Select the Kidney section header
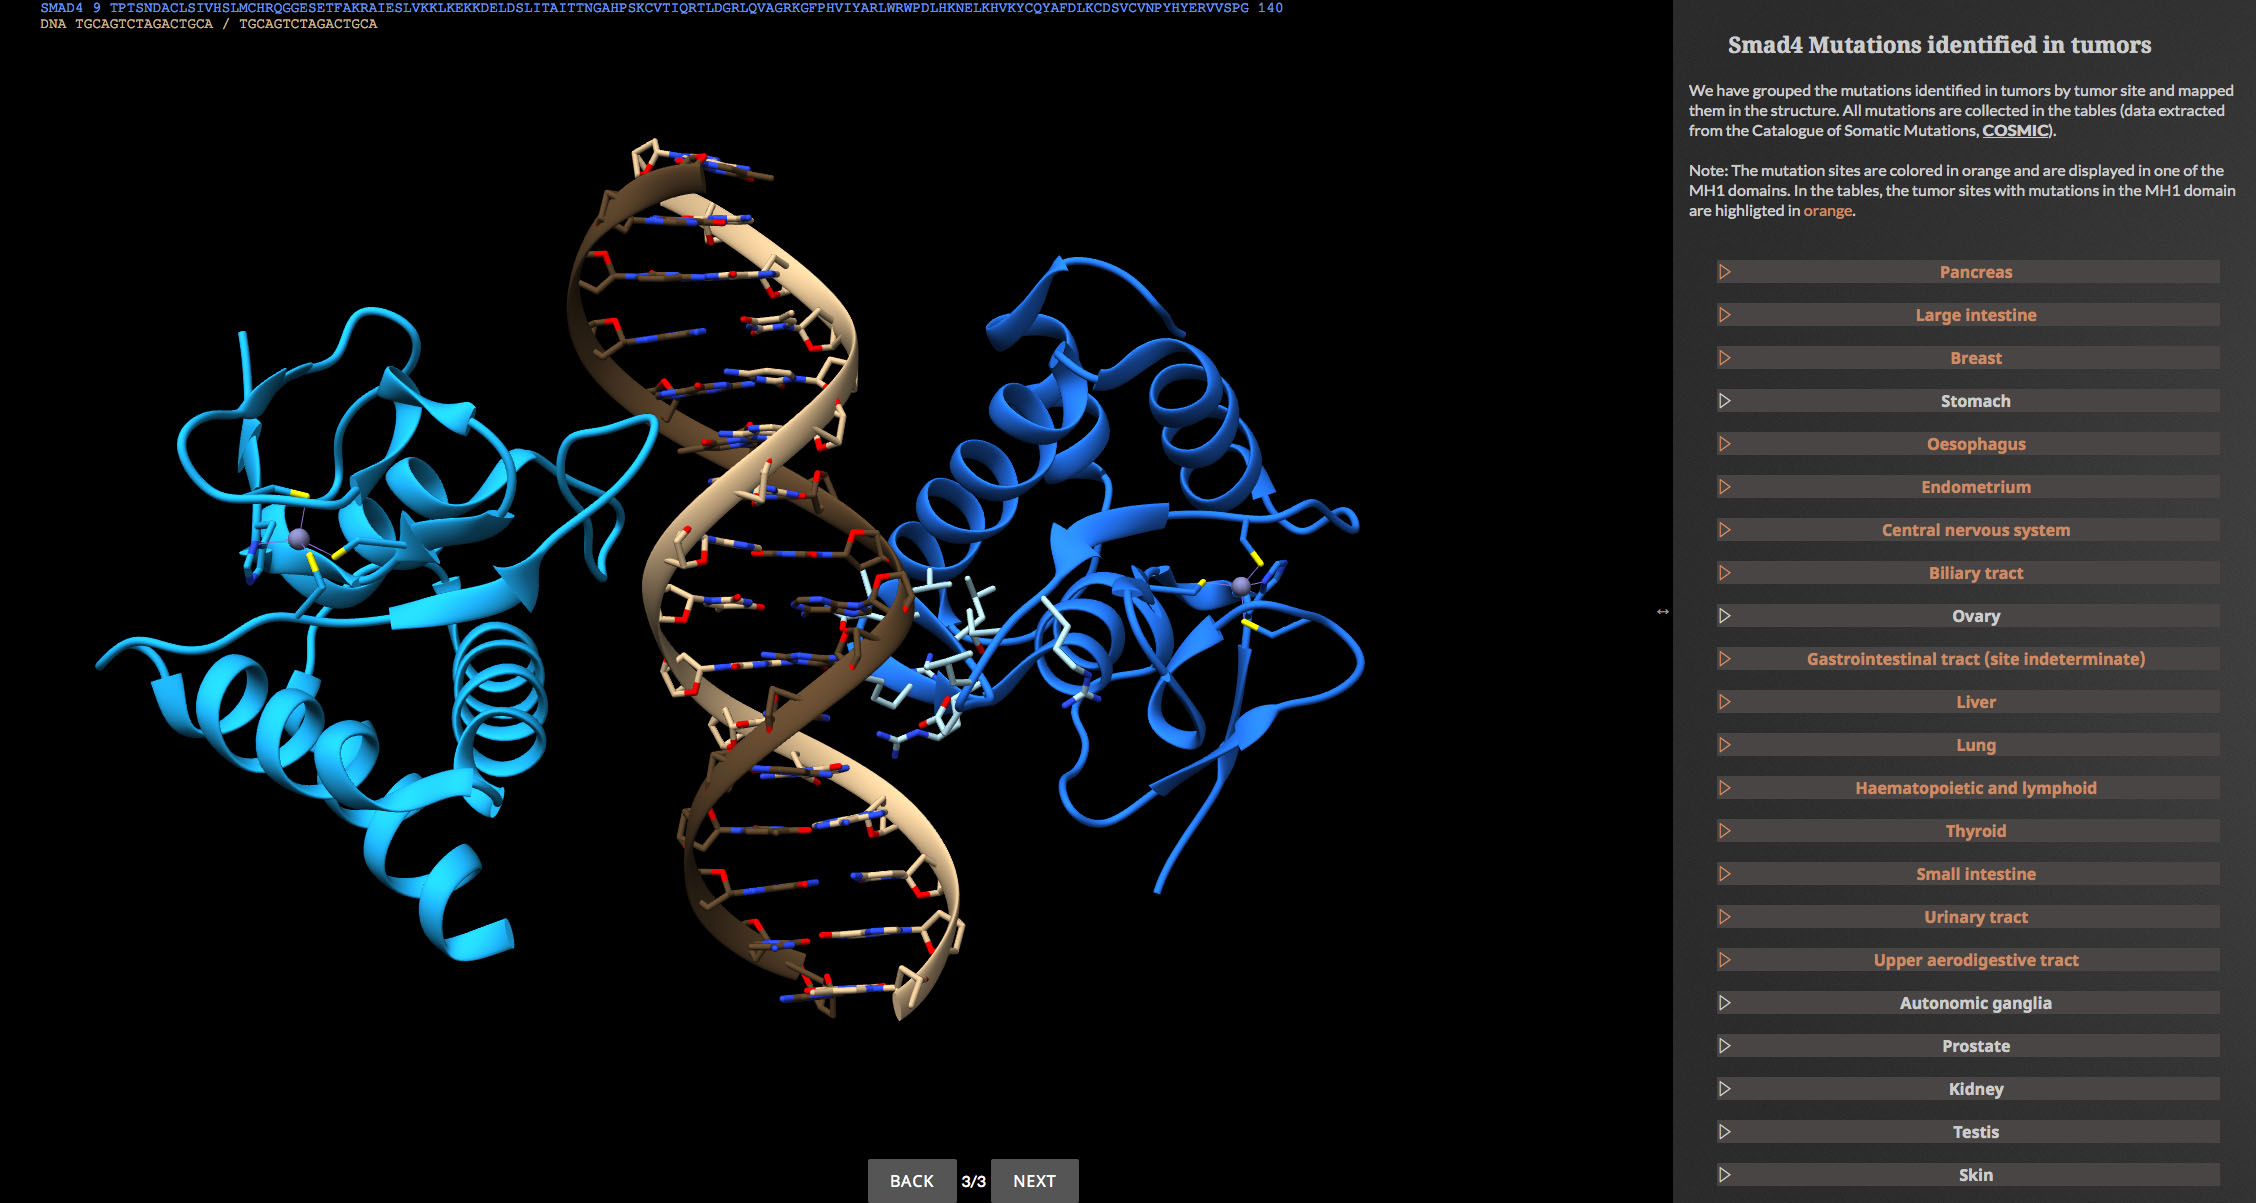 (x=1975, y=1089)
